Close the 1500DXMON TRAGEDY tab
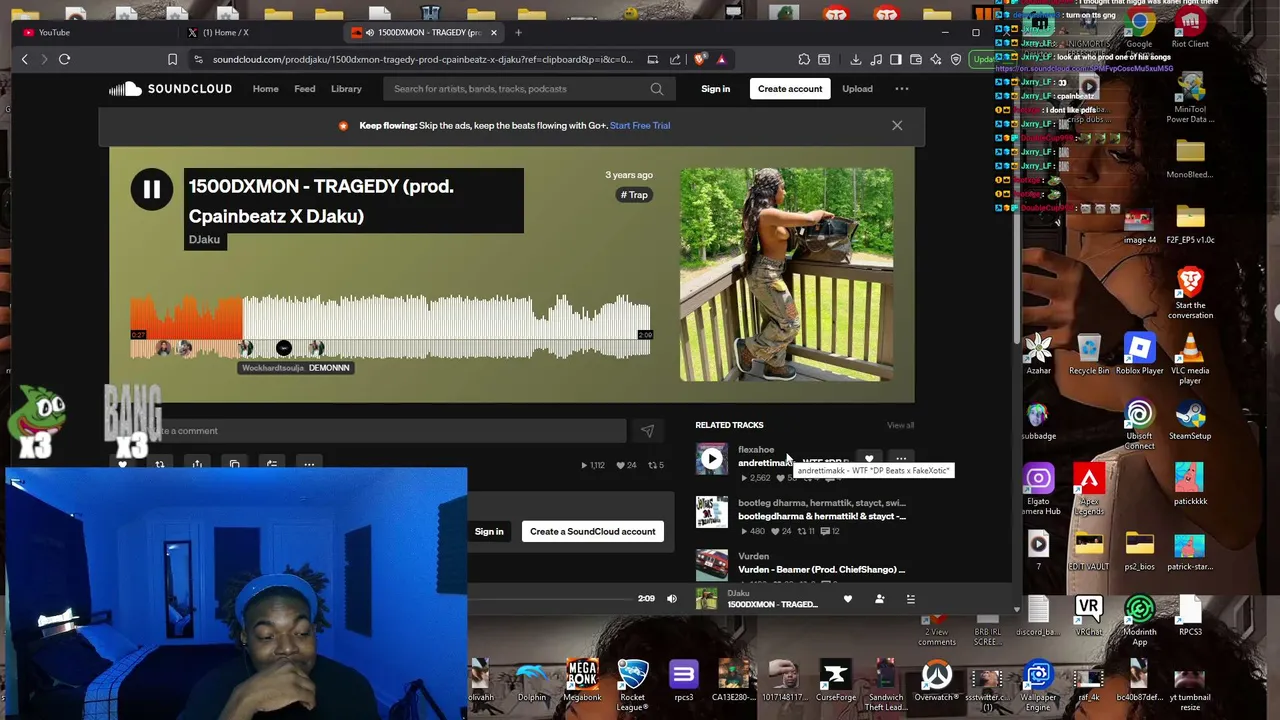The image size is (1280, 720). pyautogui.click(x=493, y=33)
